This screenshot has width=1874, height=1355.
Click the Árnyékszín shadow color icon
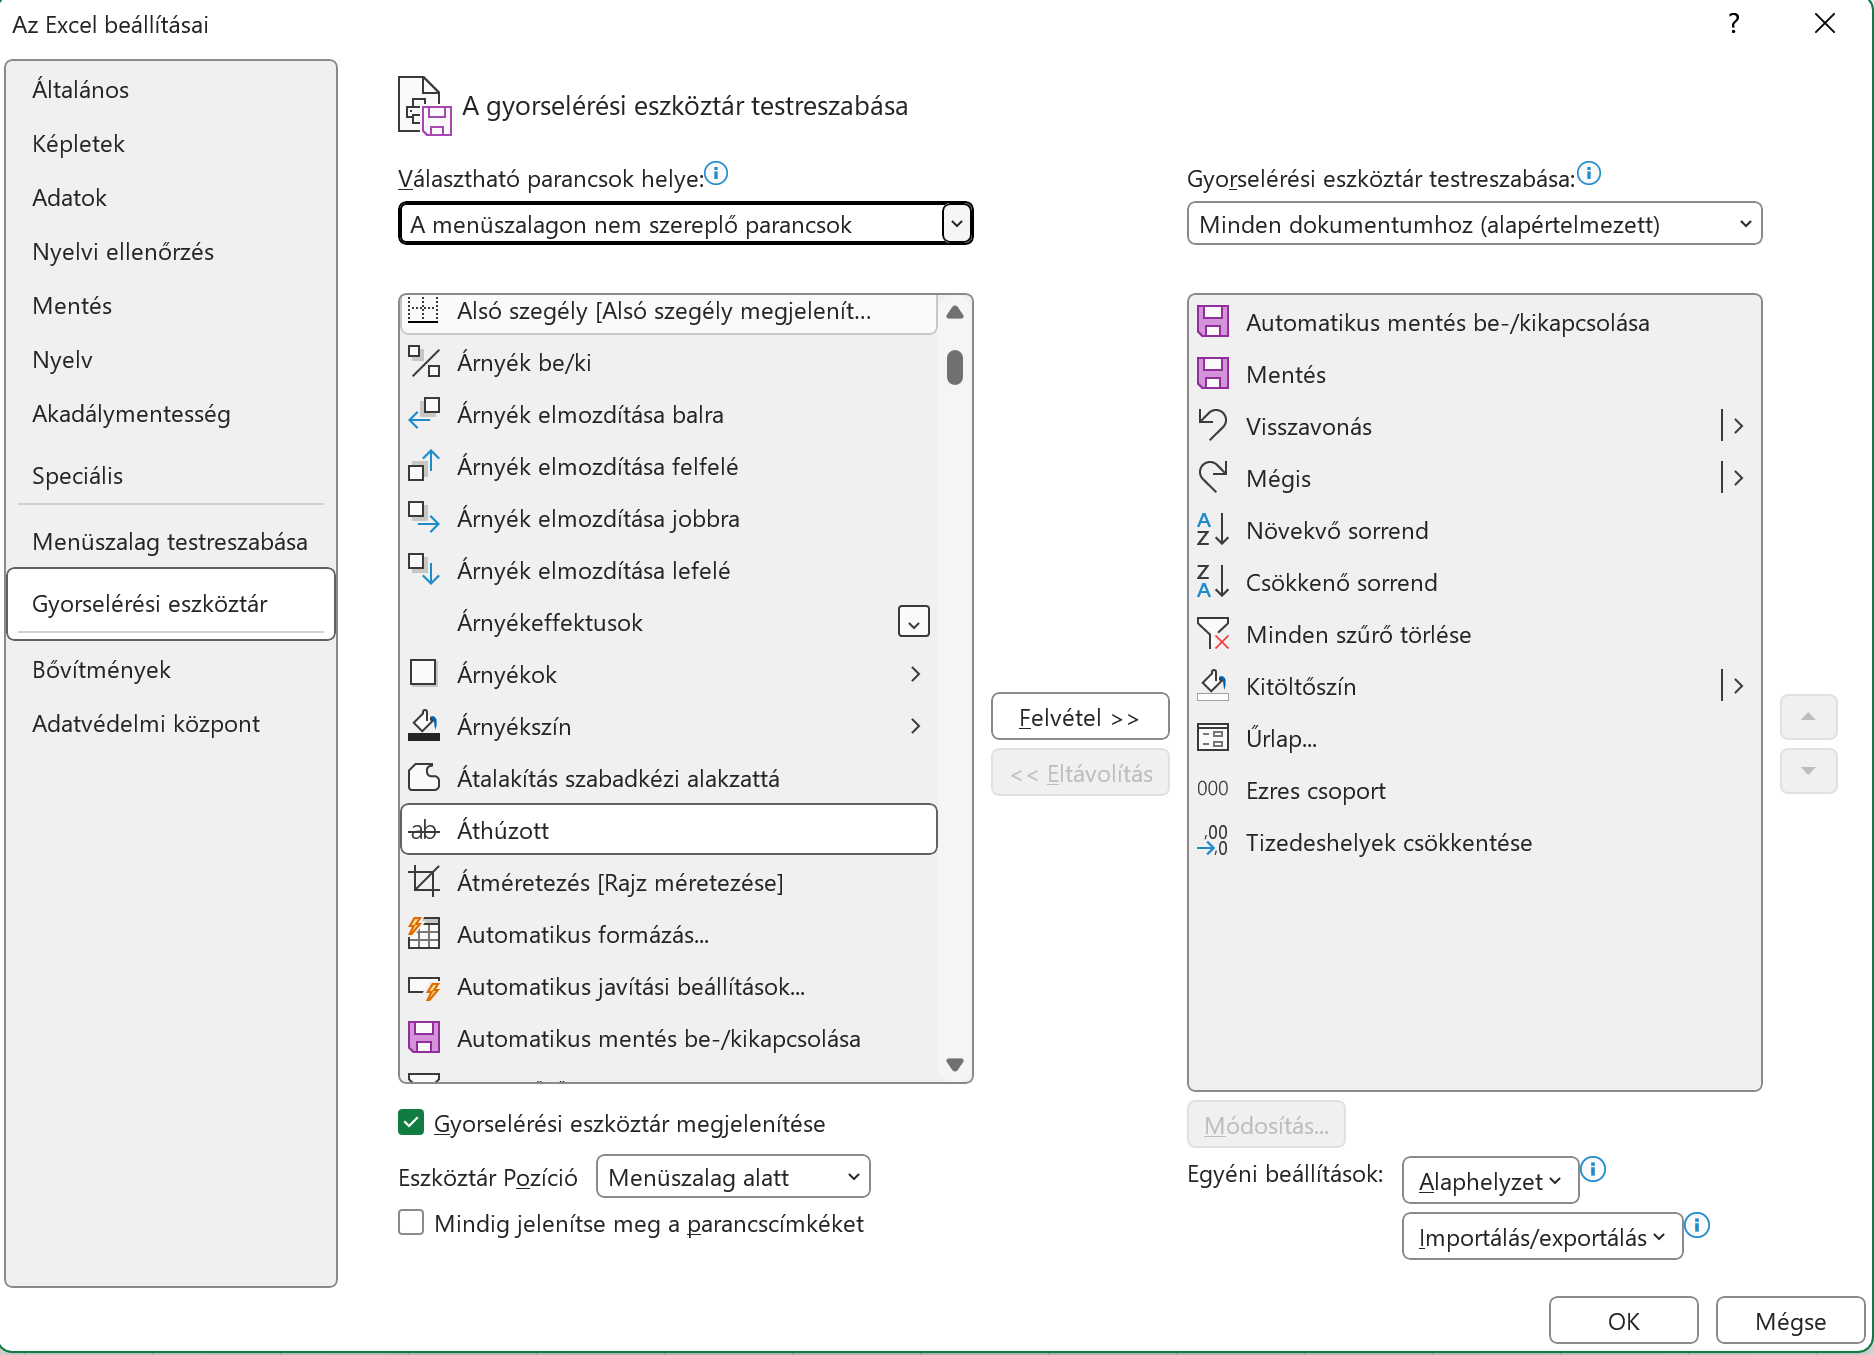[424, 726]
